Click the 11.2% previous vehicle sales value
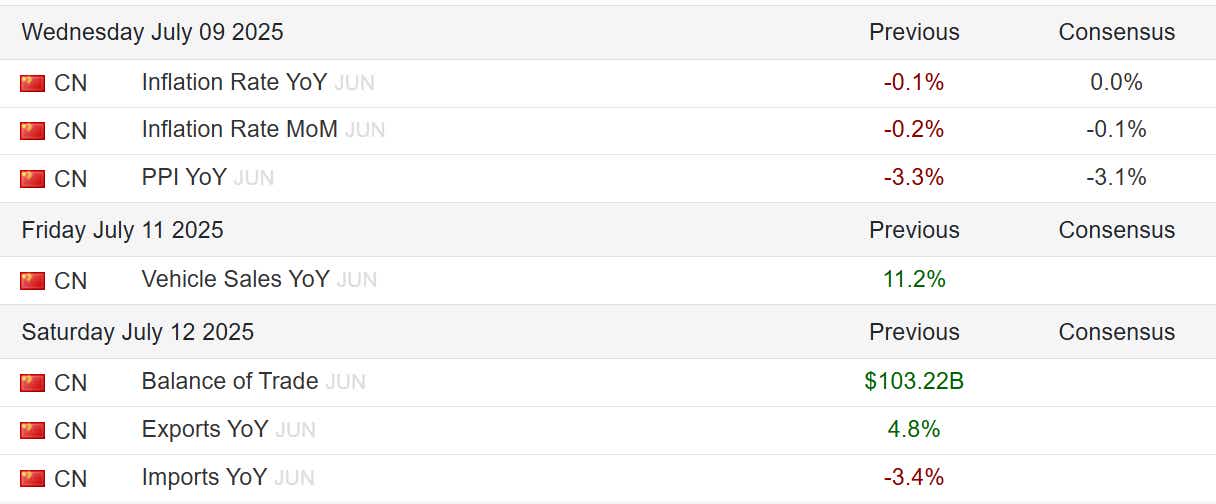Screen dimensions: 1216x504 914,280
